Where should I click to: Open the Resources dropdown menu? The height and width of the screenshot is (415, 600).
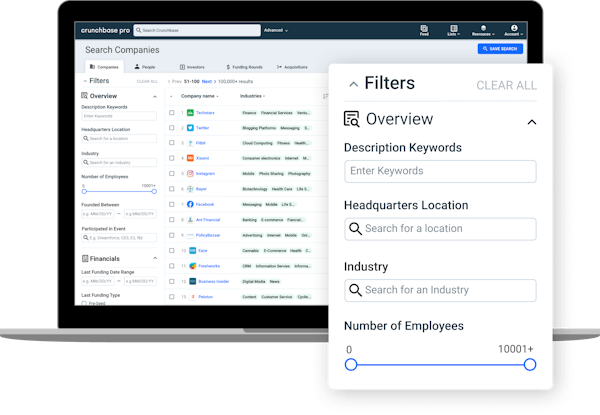tap(483, 30)
